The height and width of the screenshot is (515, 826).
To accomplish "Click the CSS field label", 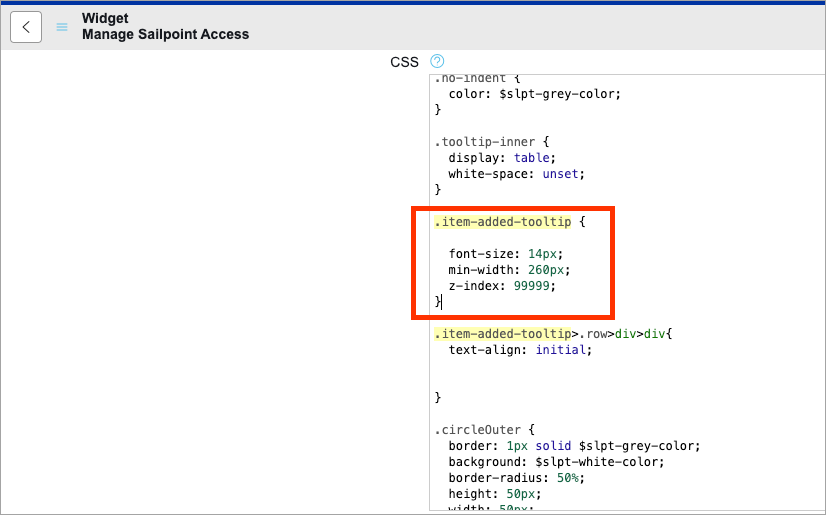I will click(404, 62).
